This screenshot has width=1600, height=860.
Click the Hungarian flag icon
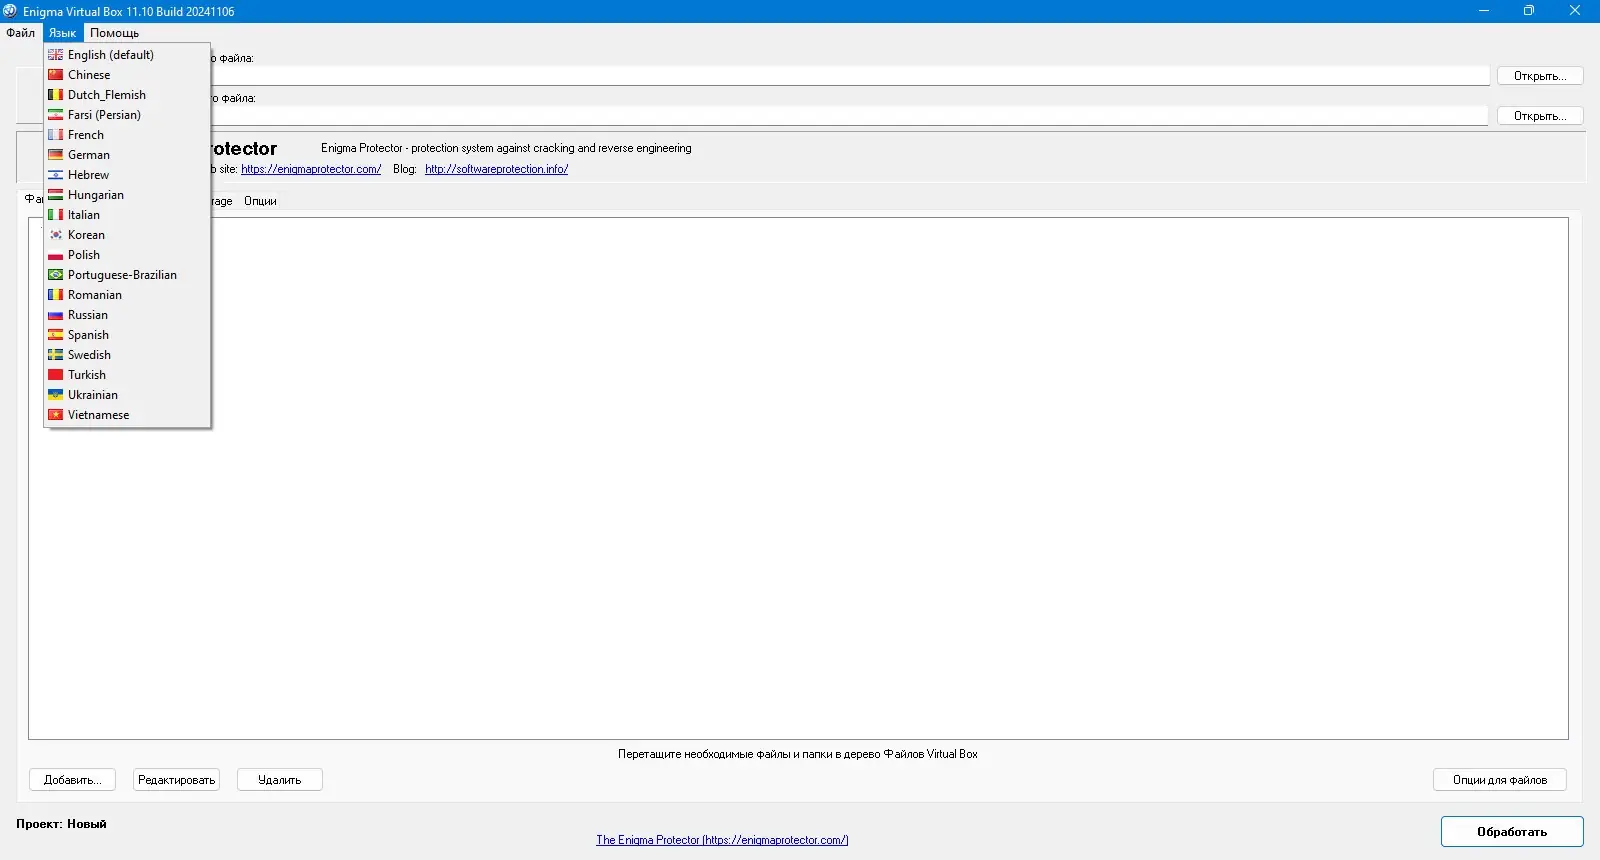56,195
